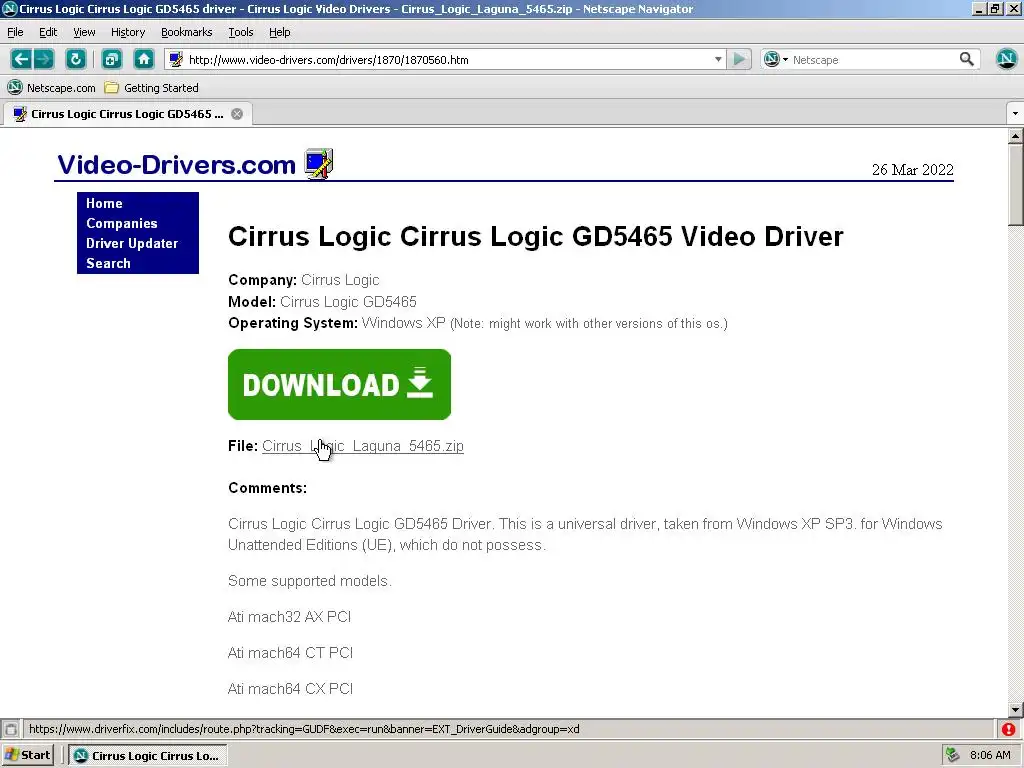Click the 'Some supported models.' text

click(x=310, y=581)
